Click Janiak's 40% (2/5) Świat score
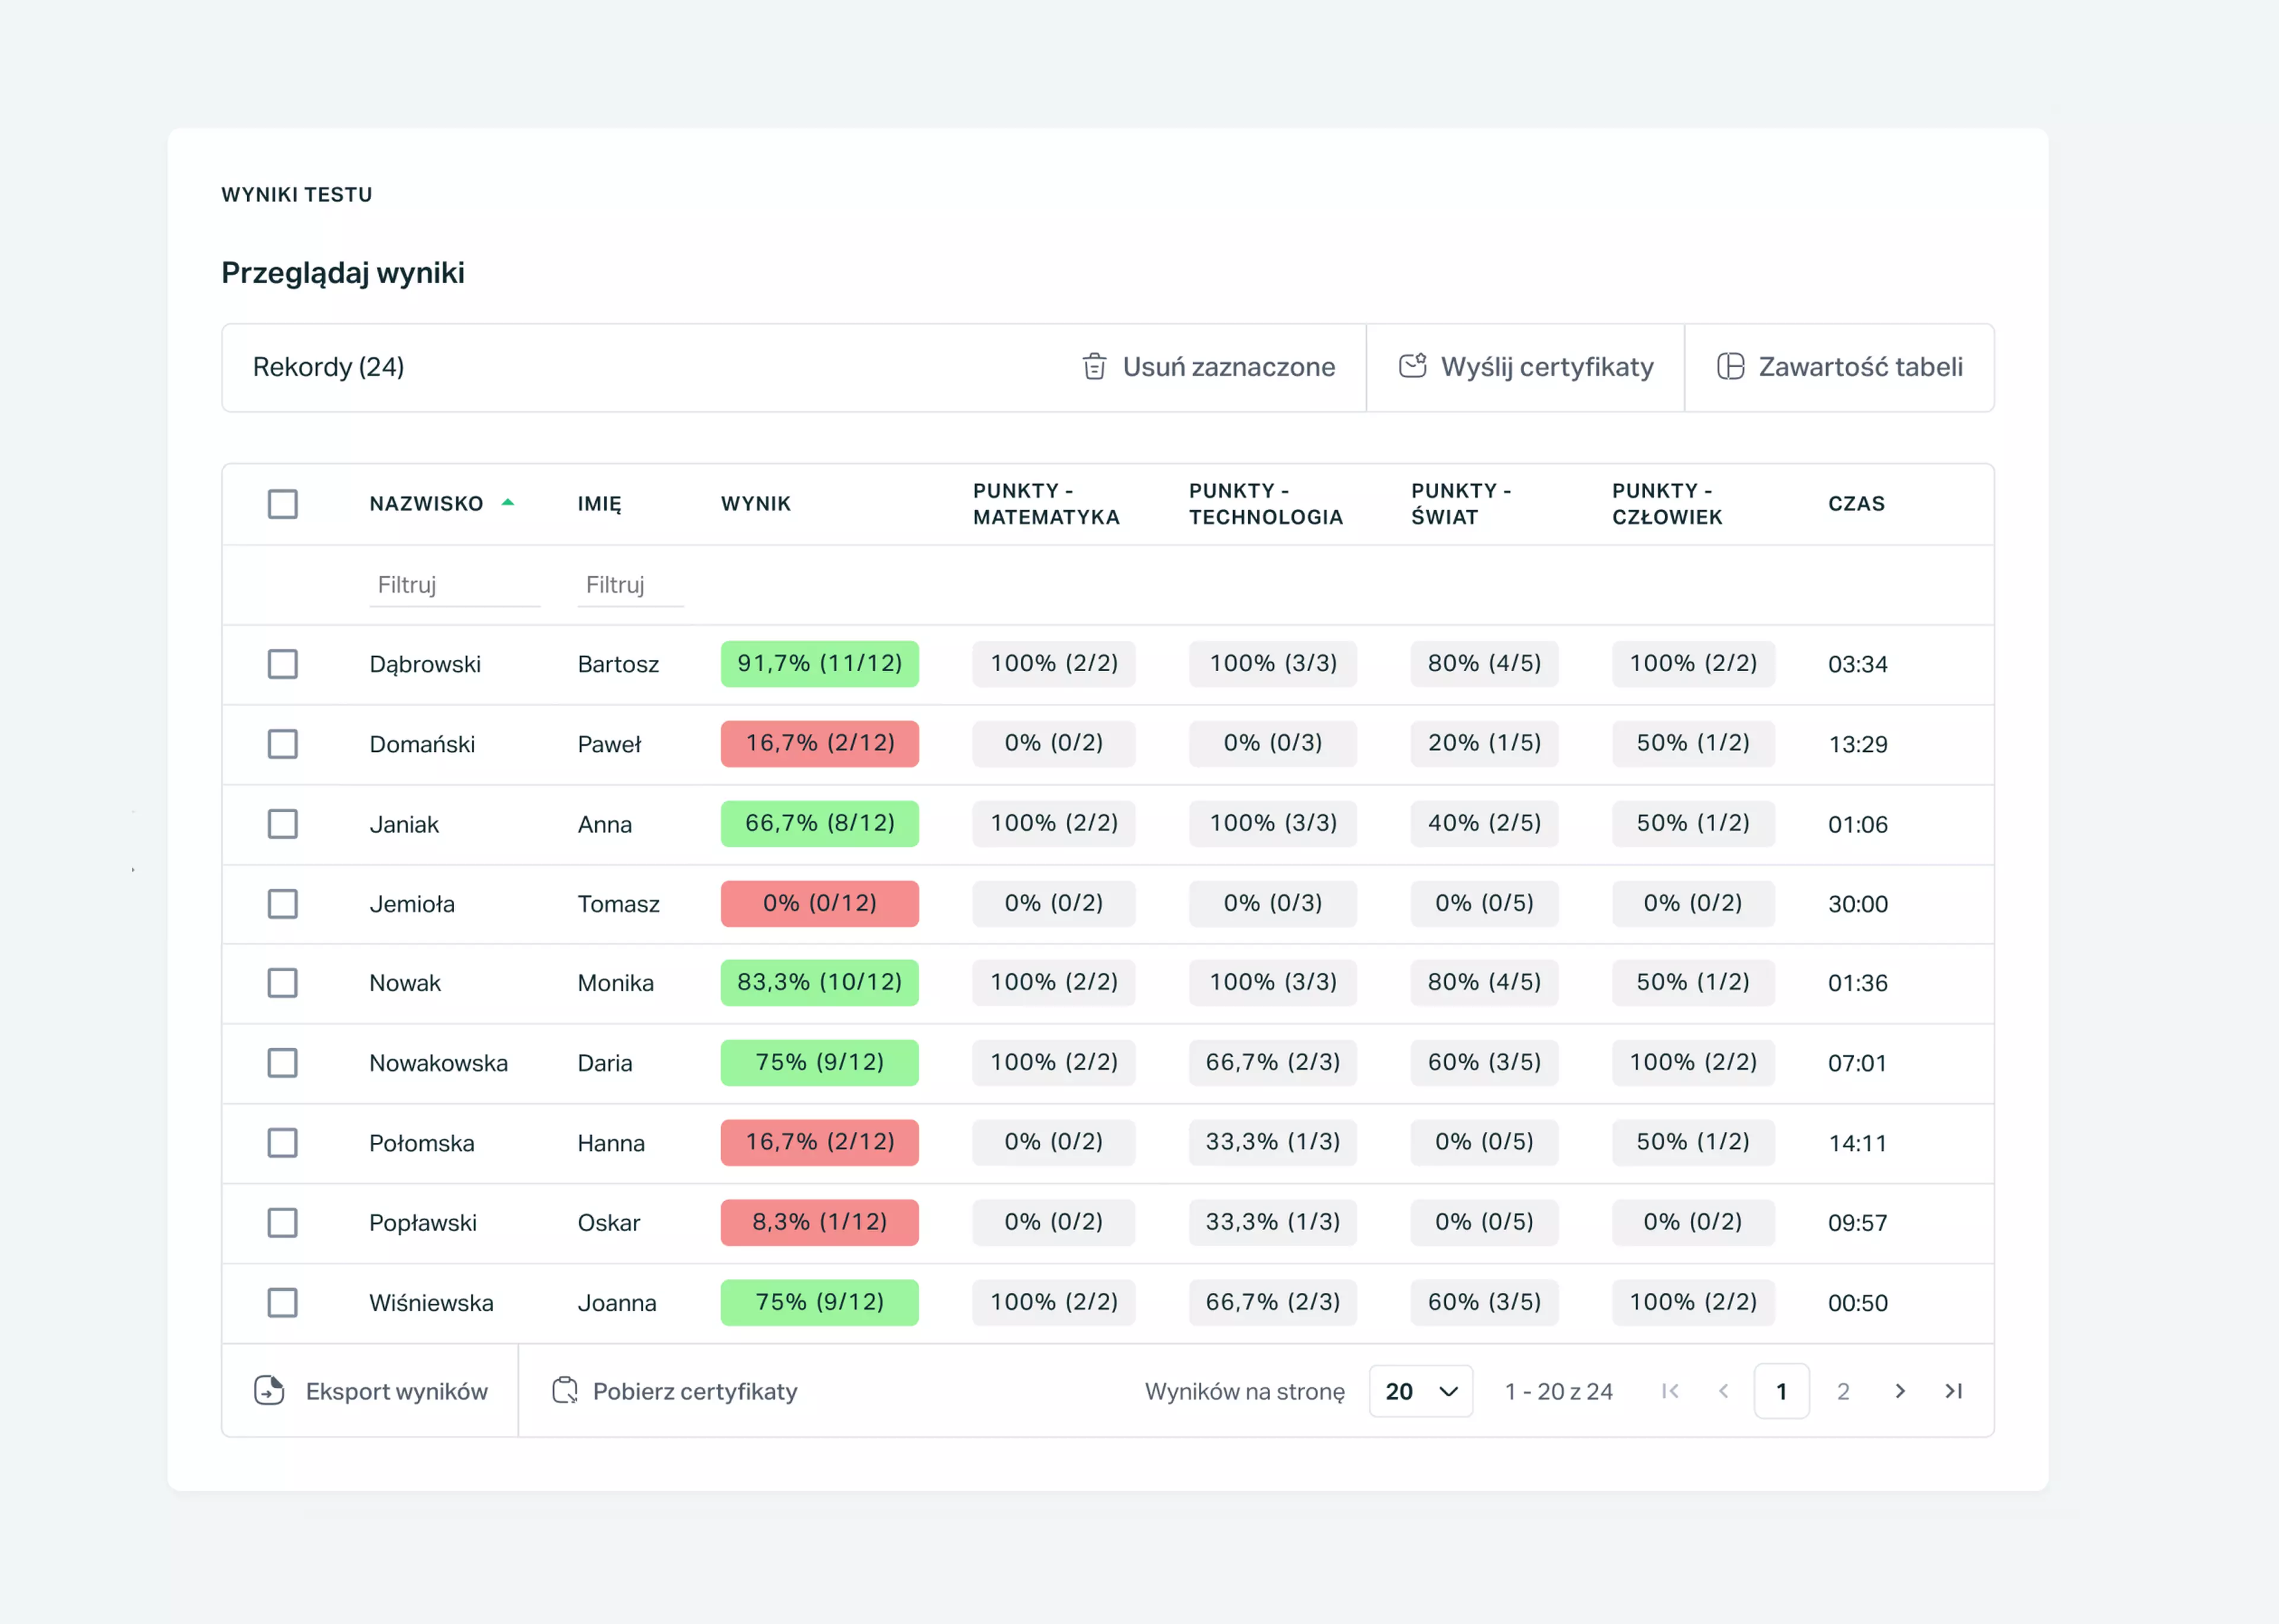 1484,824
